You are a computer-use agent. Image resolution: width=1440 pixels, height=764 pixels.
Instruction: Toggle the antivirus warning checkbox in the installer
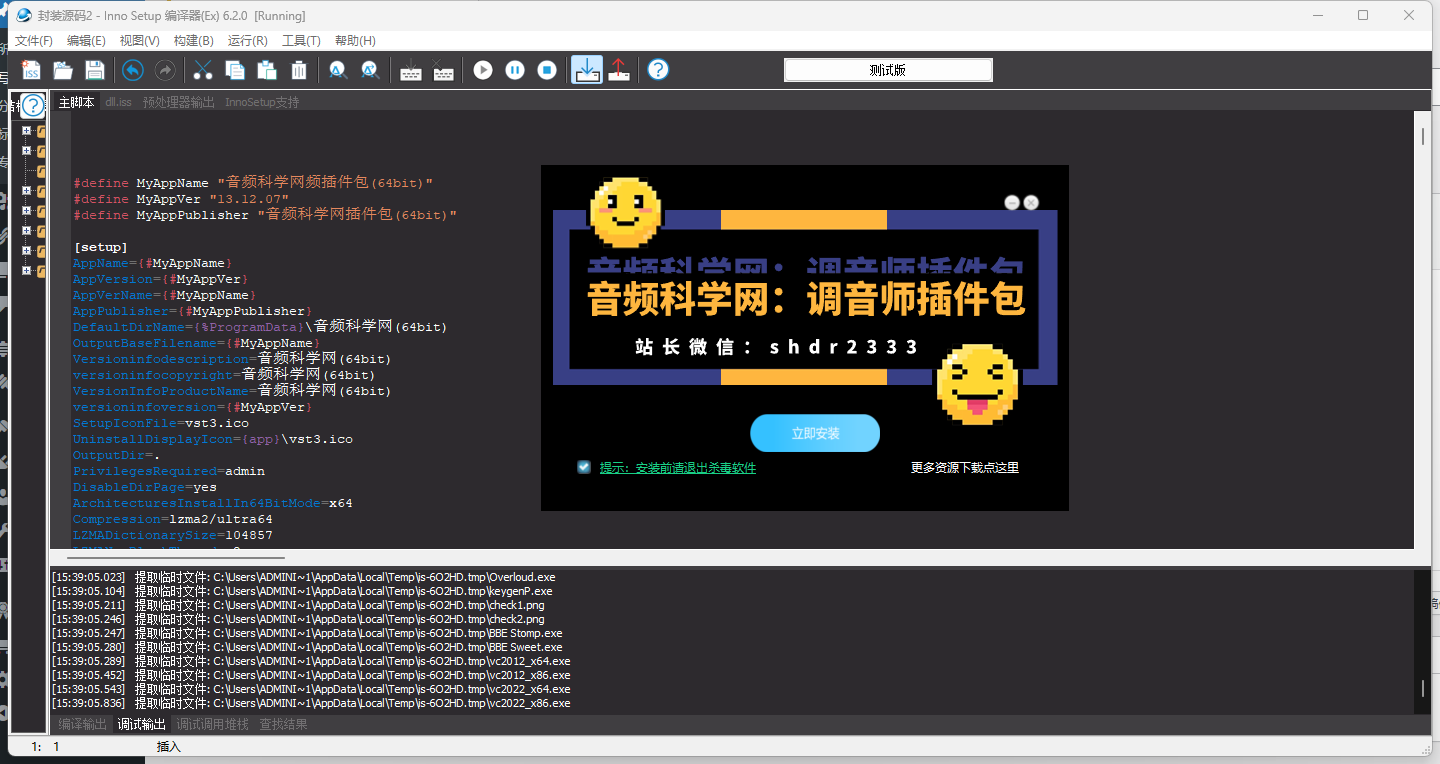tap(584, 467)
